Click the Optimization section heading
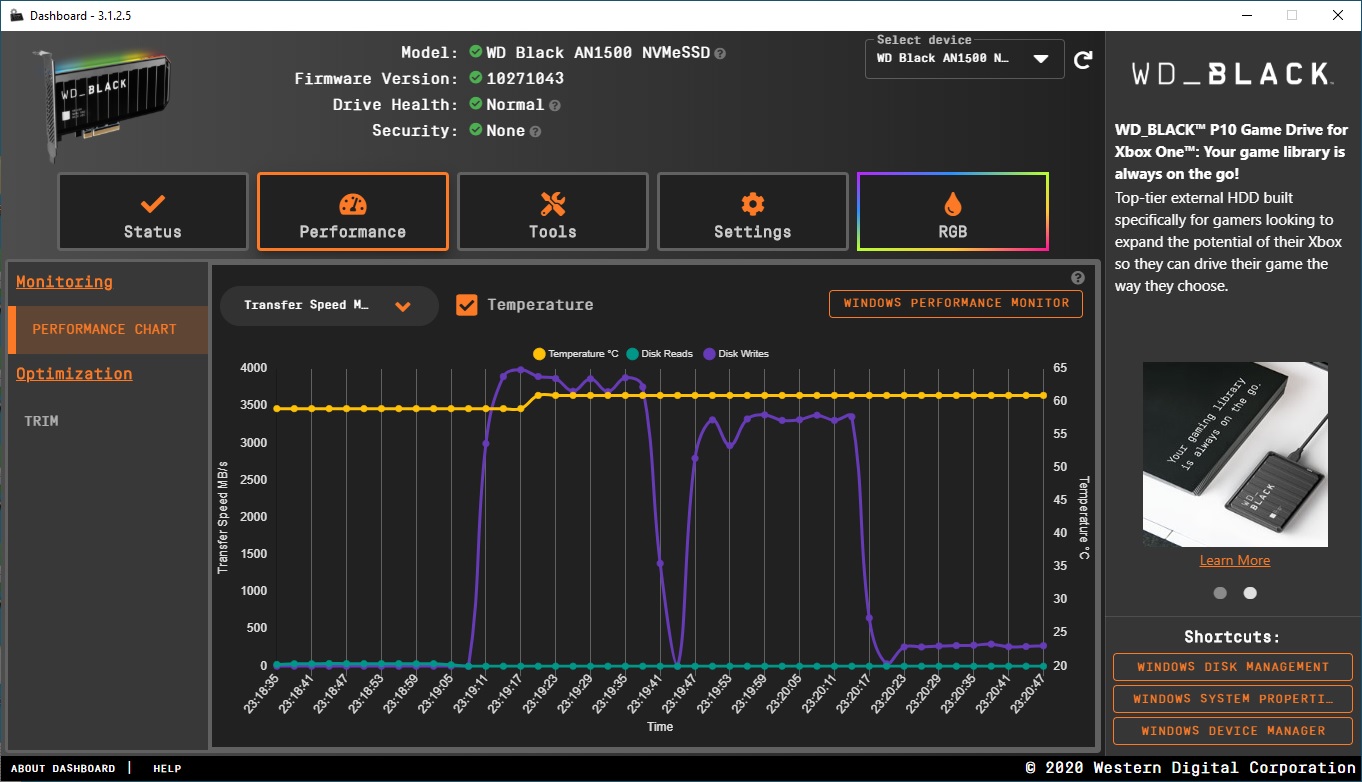1362x782 pixels. [x=74, y=374]
